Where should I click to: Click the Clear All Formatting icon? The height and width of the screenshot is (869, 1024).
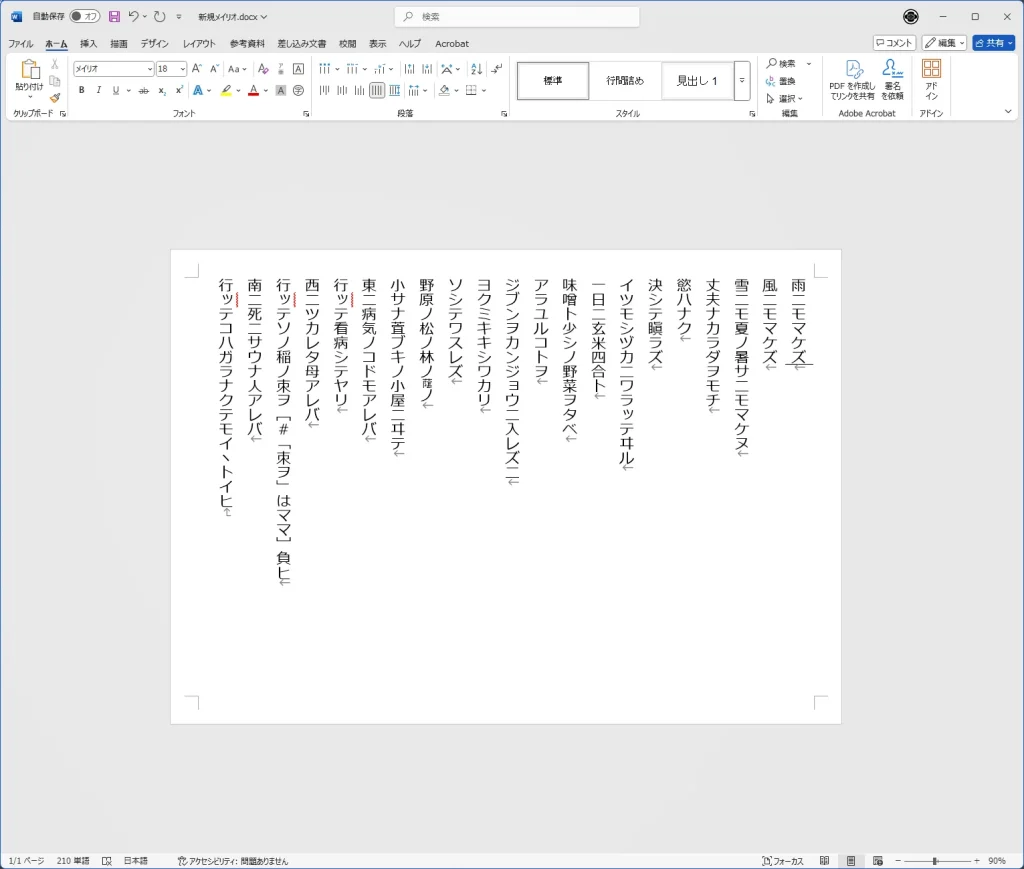263,69
